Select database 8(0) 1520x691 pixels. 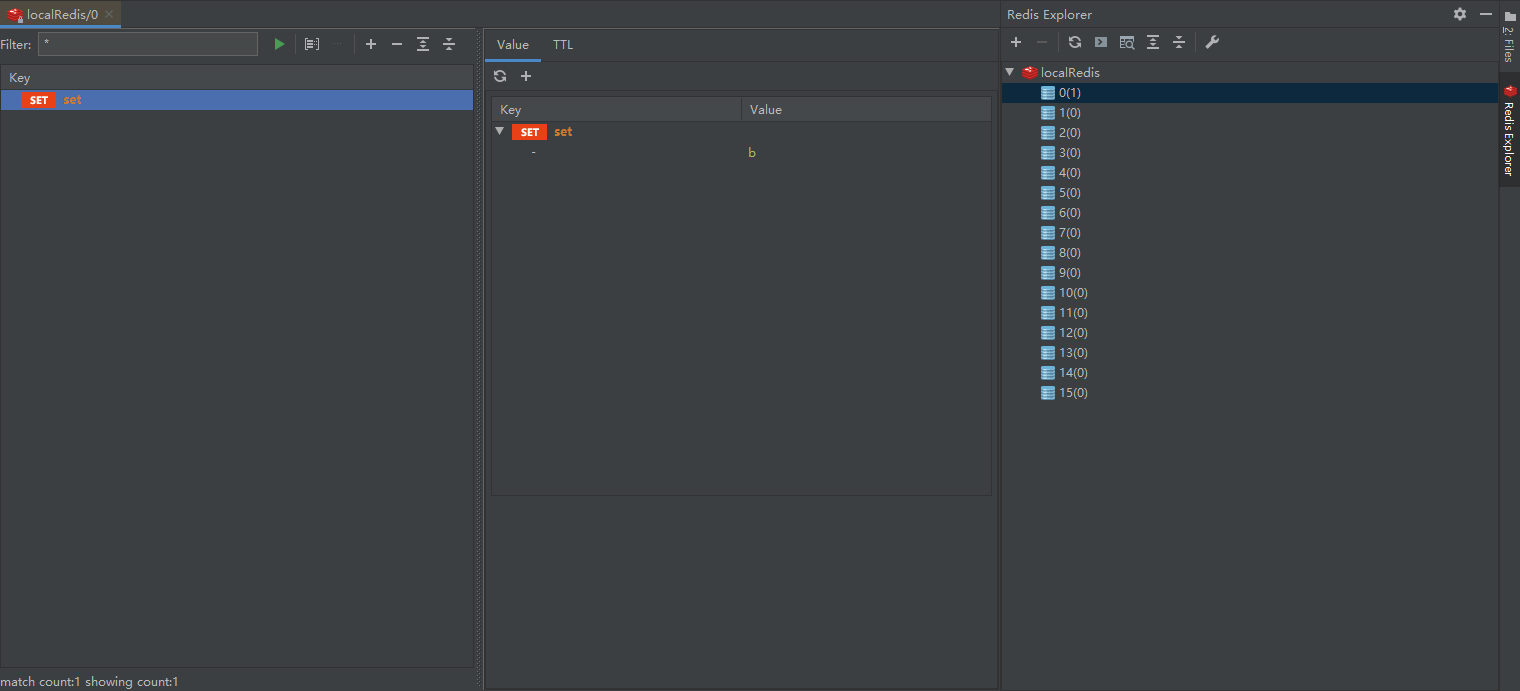[x=1069, y=253]
